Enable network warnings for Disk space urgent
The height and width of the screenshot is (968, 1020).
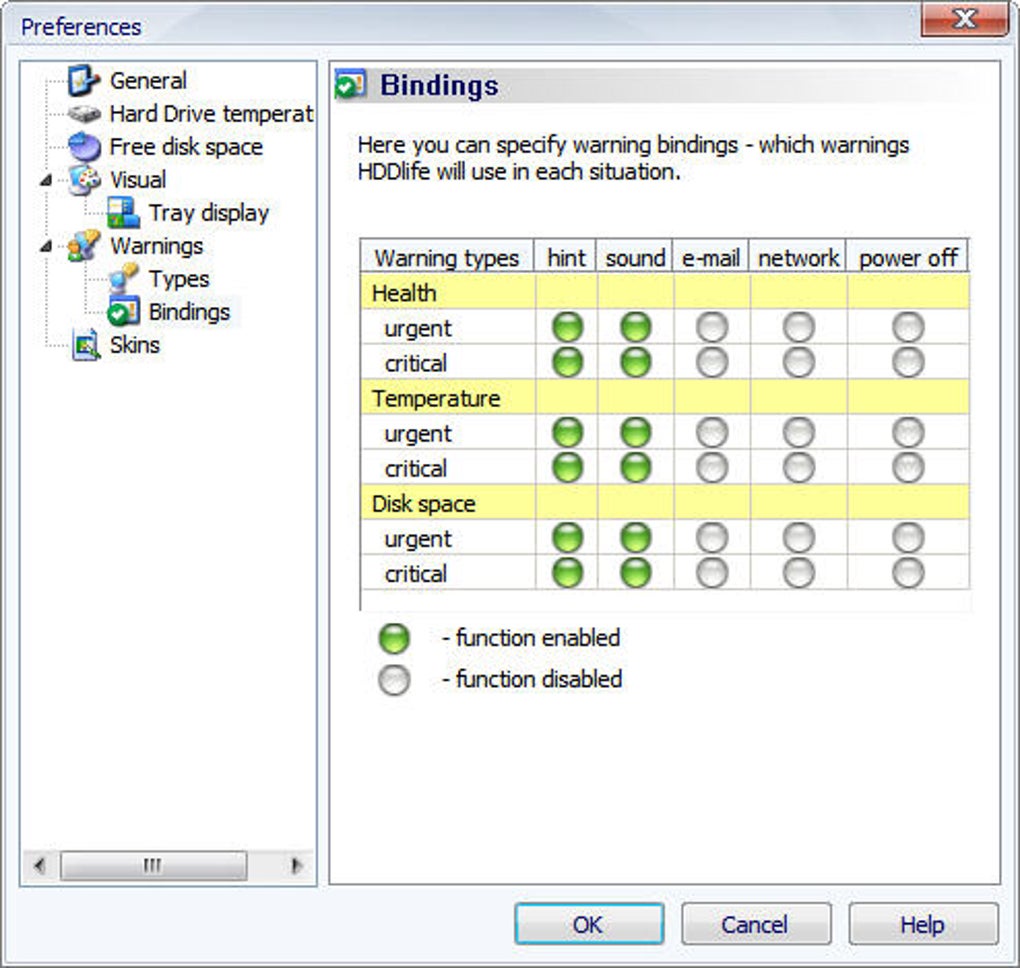(797, 538)
